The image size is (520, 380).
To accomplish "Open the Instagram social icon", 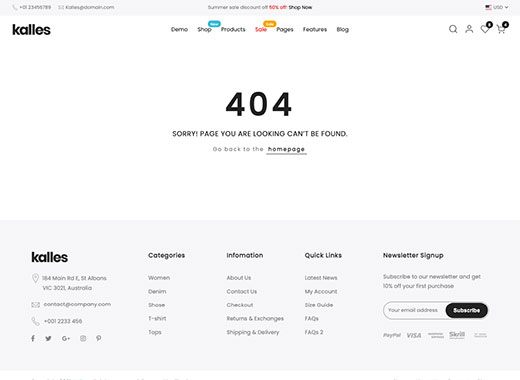I will tap(83, 338).
